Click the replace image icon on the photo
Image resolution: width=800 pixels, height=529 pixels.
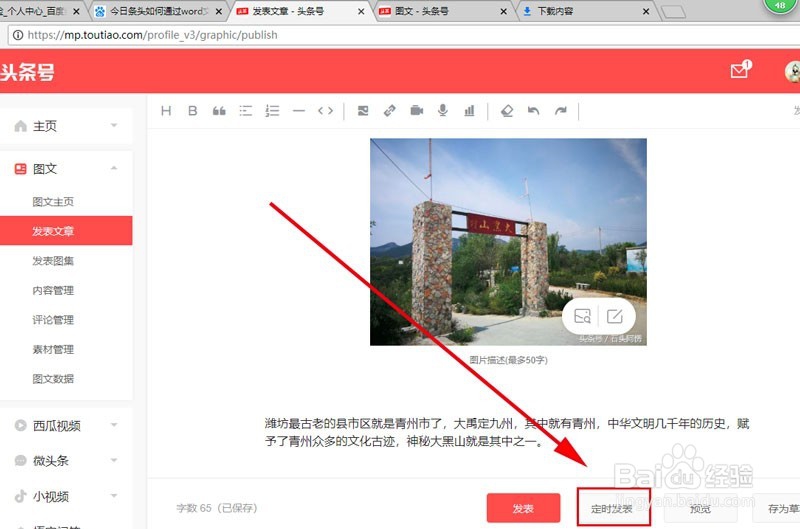click(582, 316)
